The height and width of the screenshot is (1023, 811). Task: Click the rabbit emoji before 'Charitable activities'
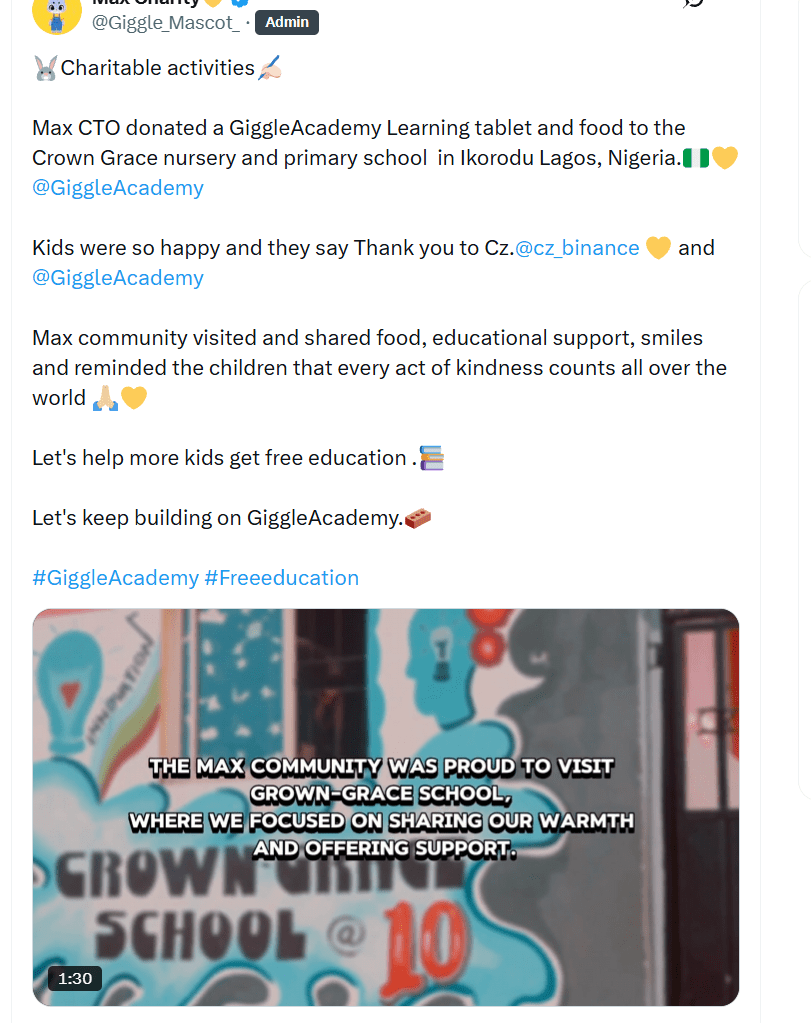coord(46,68)
